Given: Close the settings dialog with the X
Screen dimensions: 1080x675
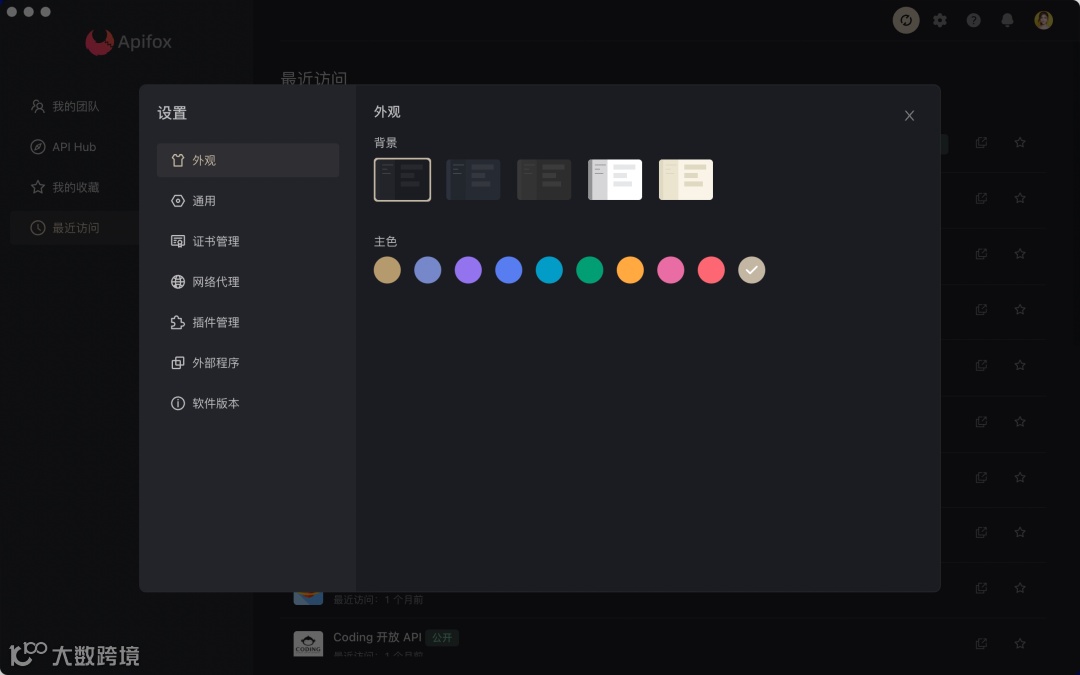Looking at the screenshot, I should [909, 116].
